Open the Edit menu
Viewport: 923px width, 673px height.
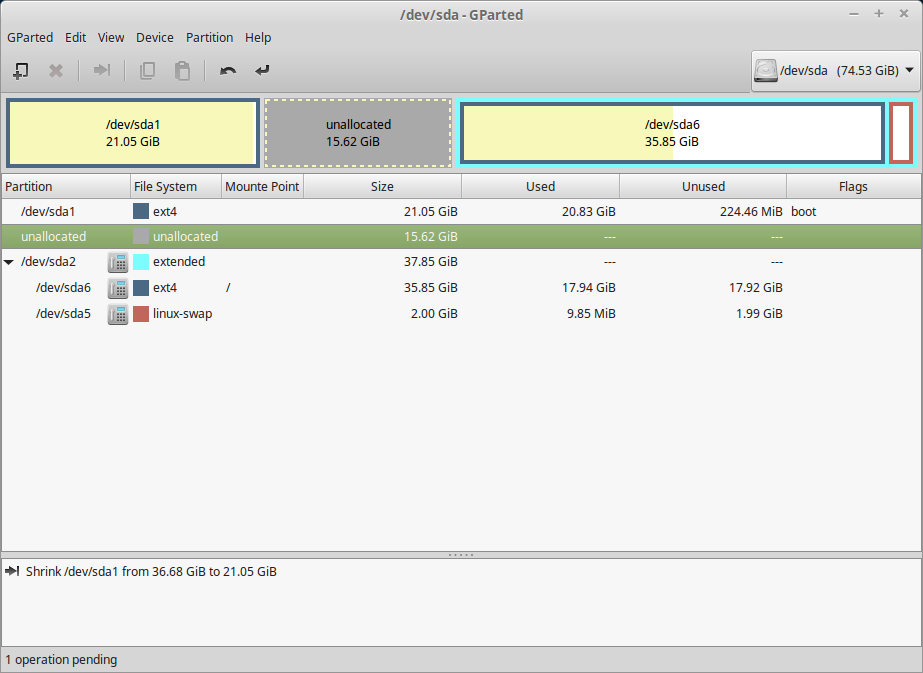[75, 38]
